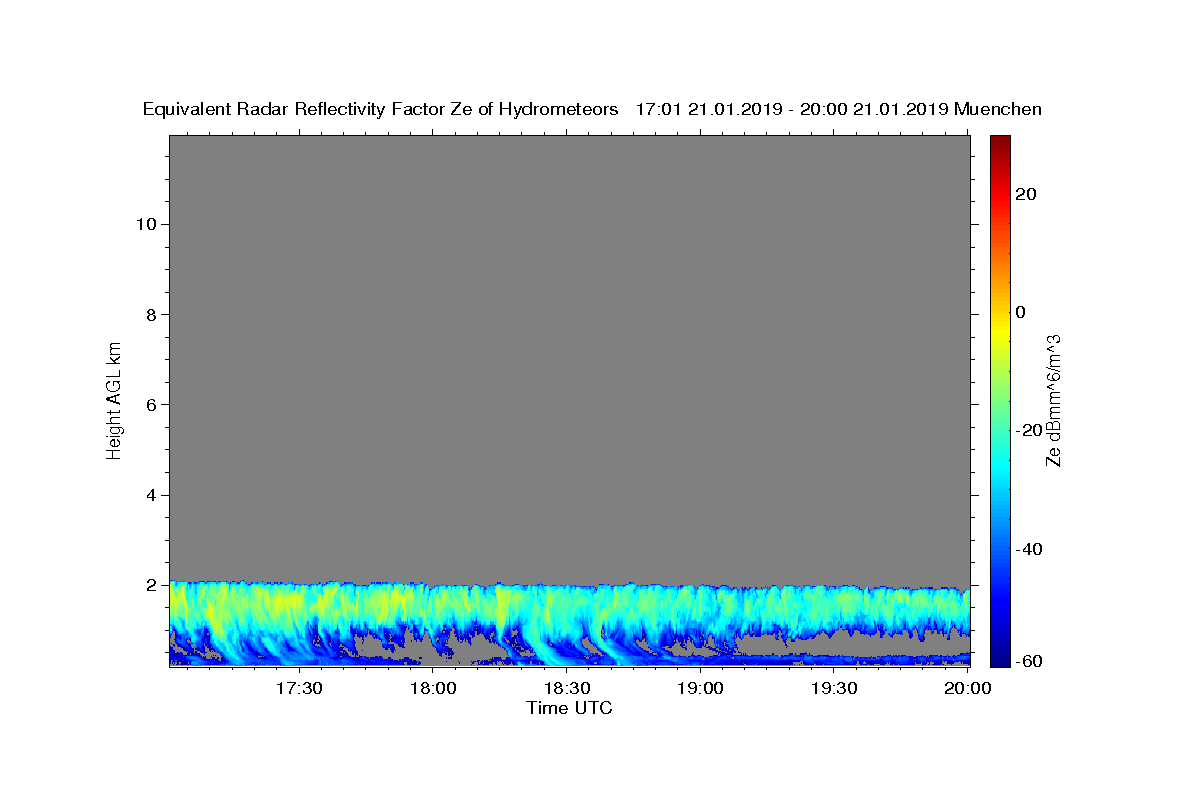Click the dark blue bottom of the colorbar
Screen dimensions: 1200x800
tap(999, 657)
